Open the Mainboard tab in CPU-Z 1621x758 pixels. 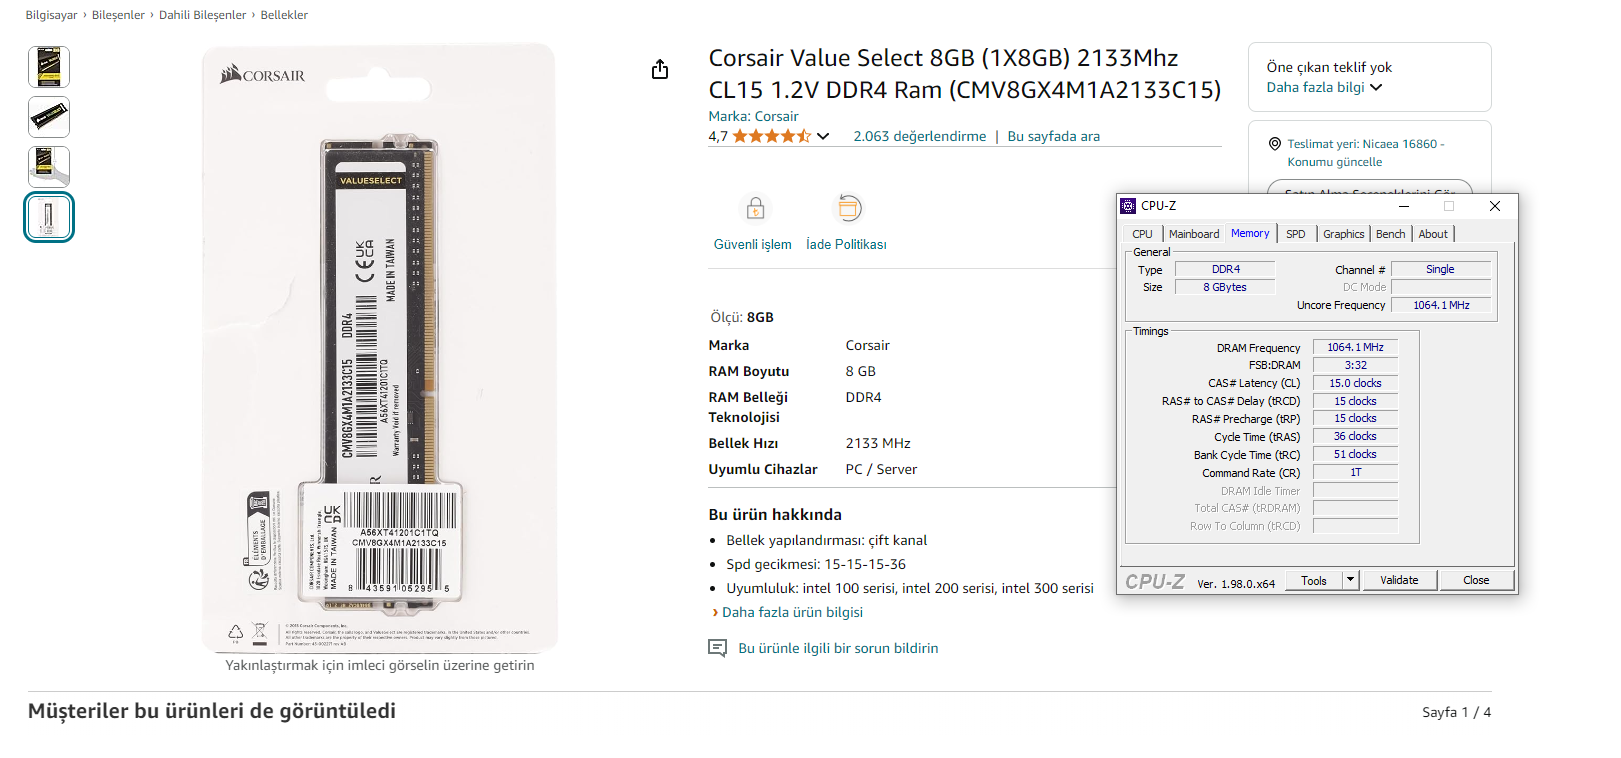point(1194,234)
